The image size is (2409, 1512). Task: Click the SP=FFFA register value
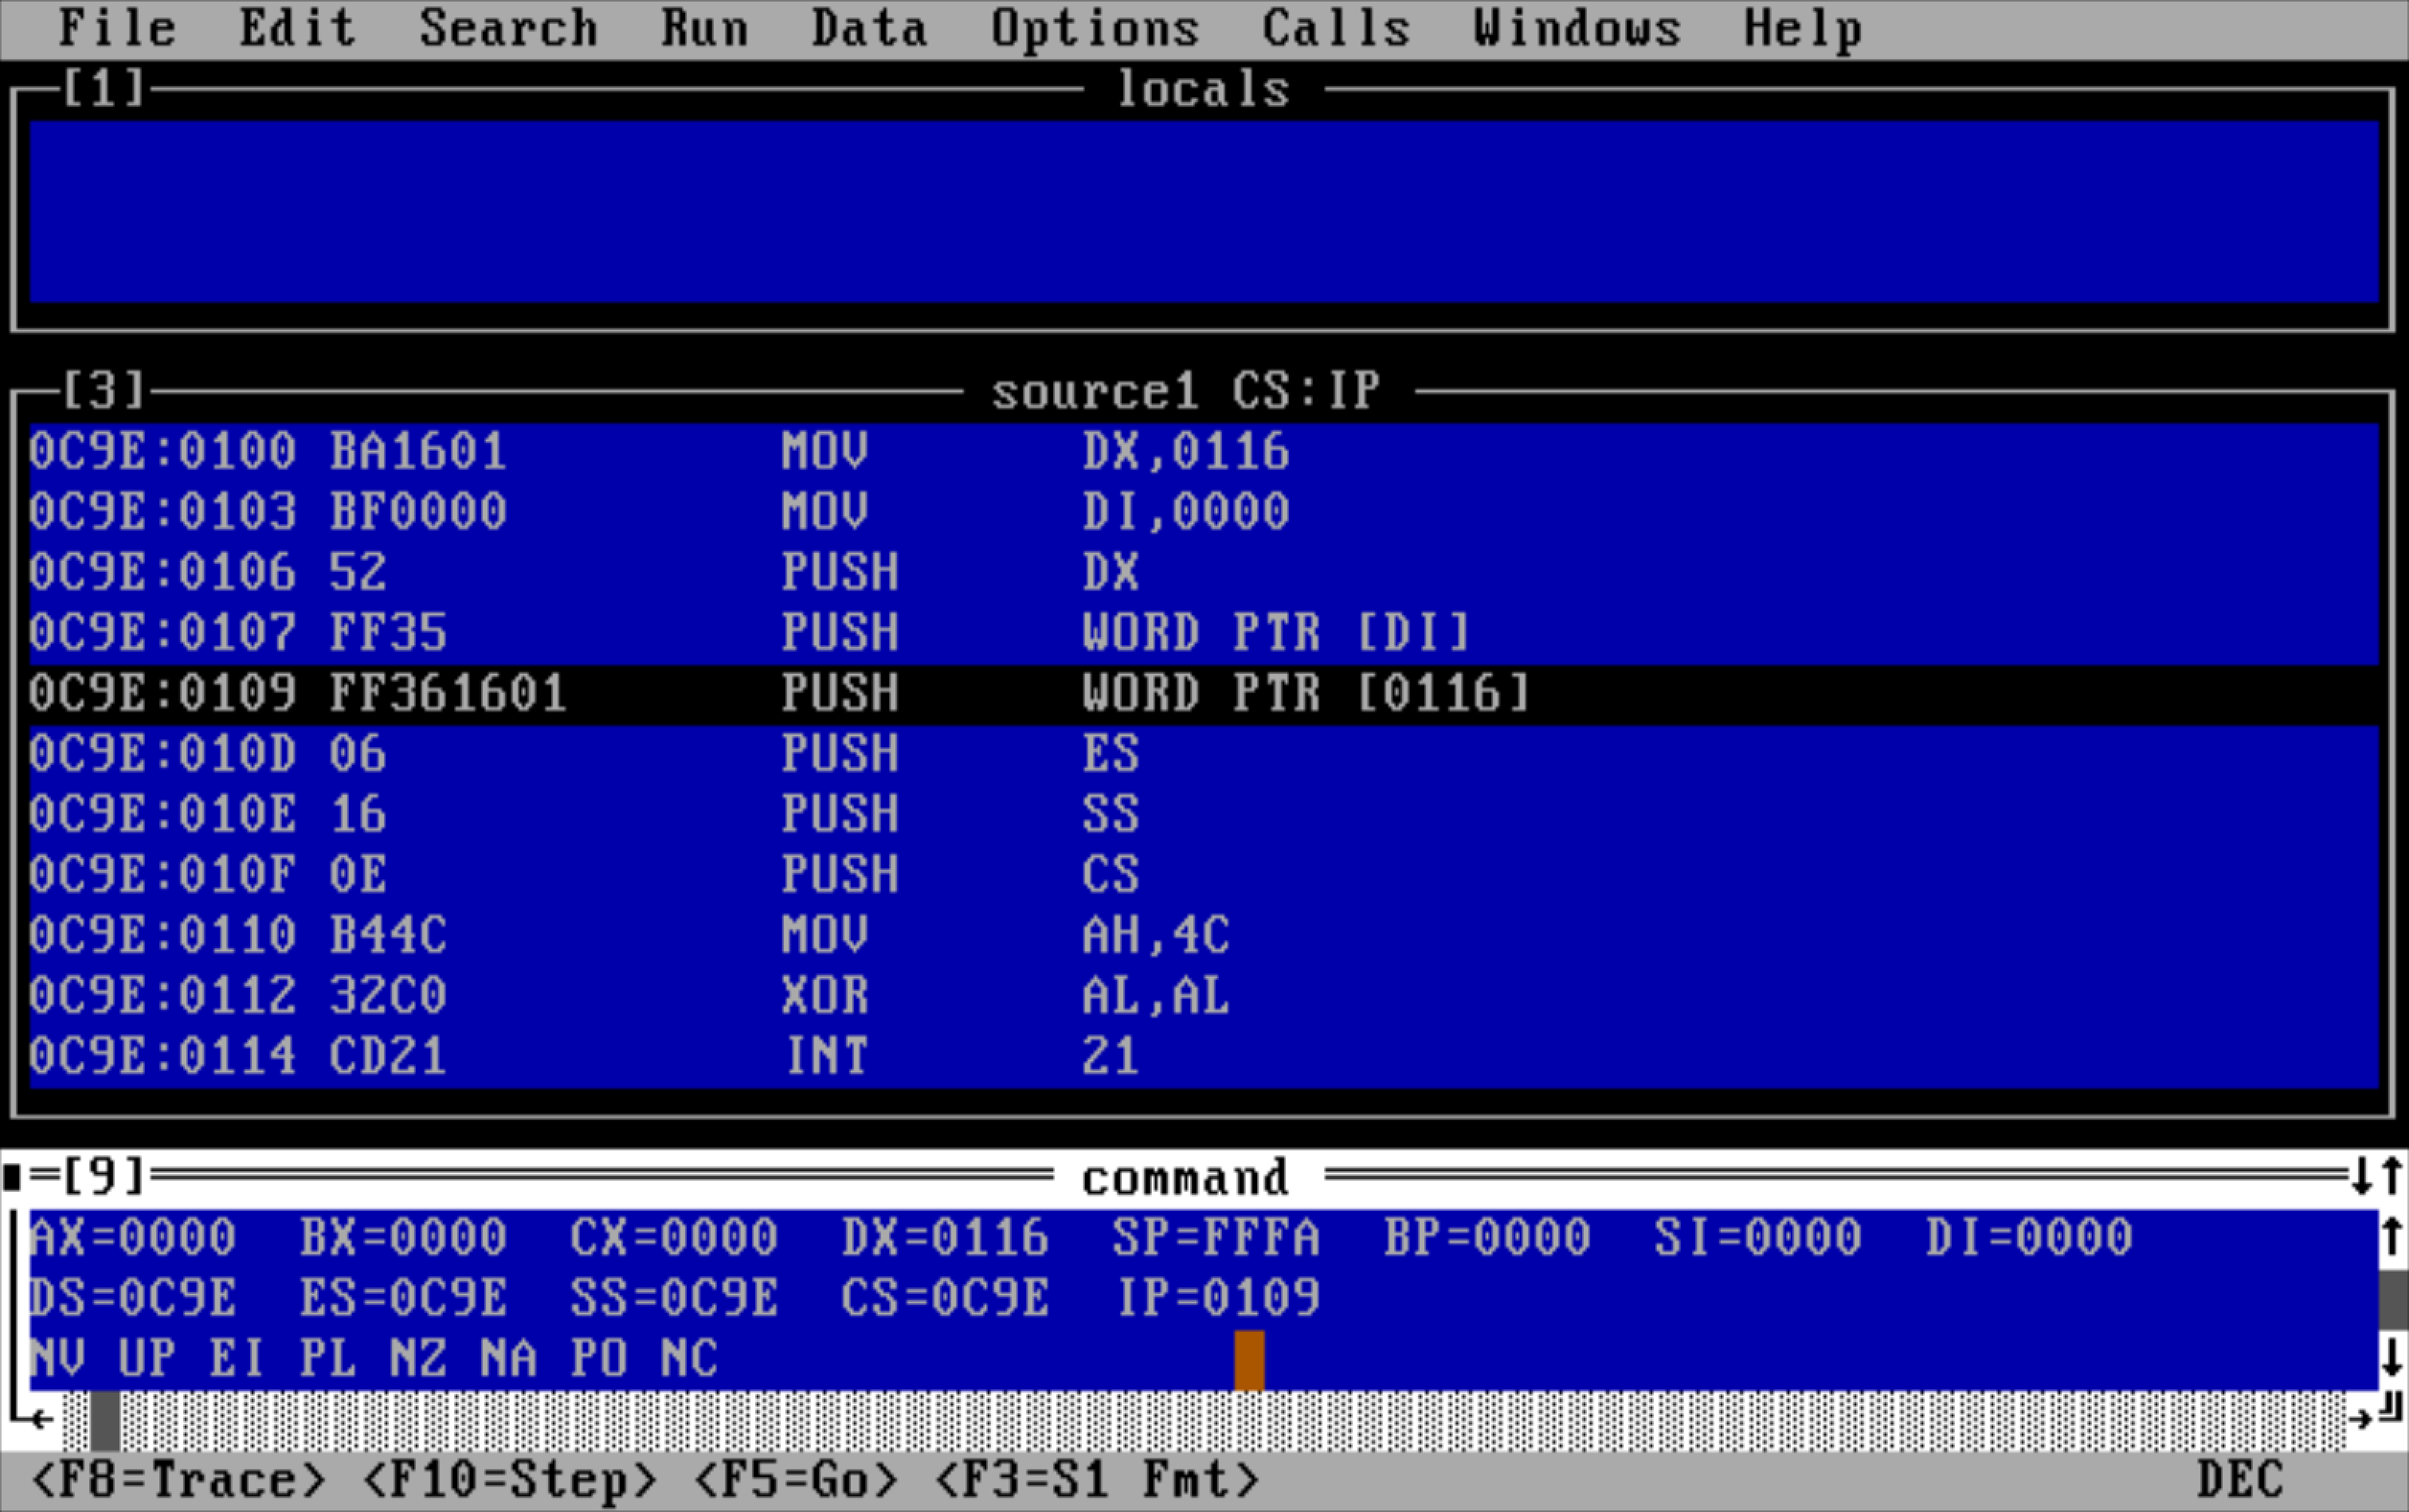coord(1217,1238)
